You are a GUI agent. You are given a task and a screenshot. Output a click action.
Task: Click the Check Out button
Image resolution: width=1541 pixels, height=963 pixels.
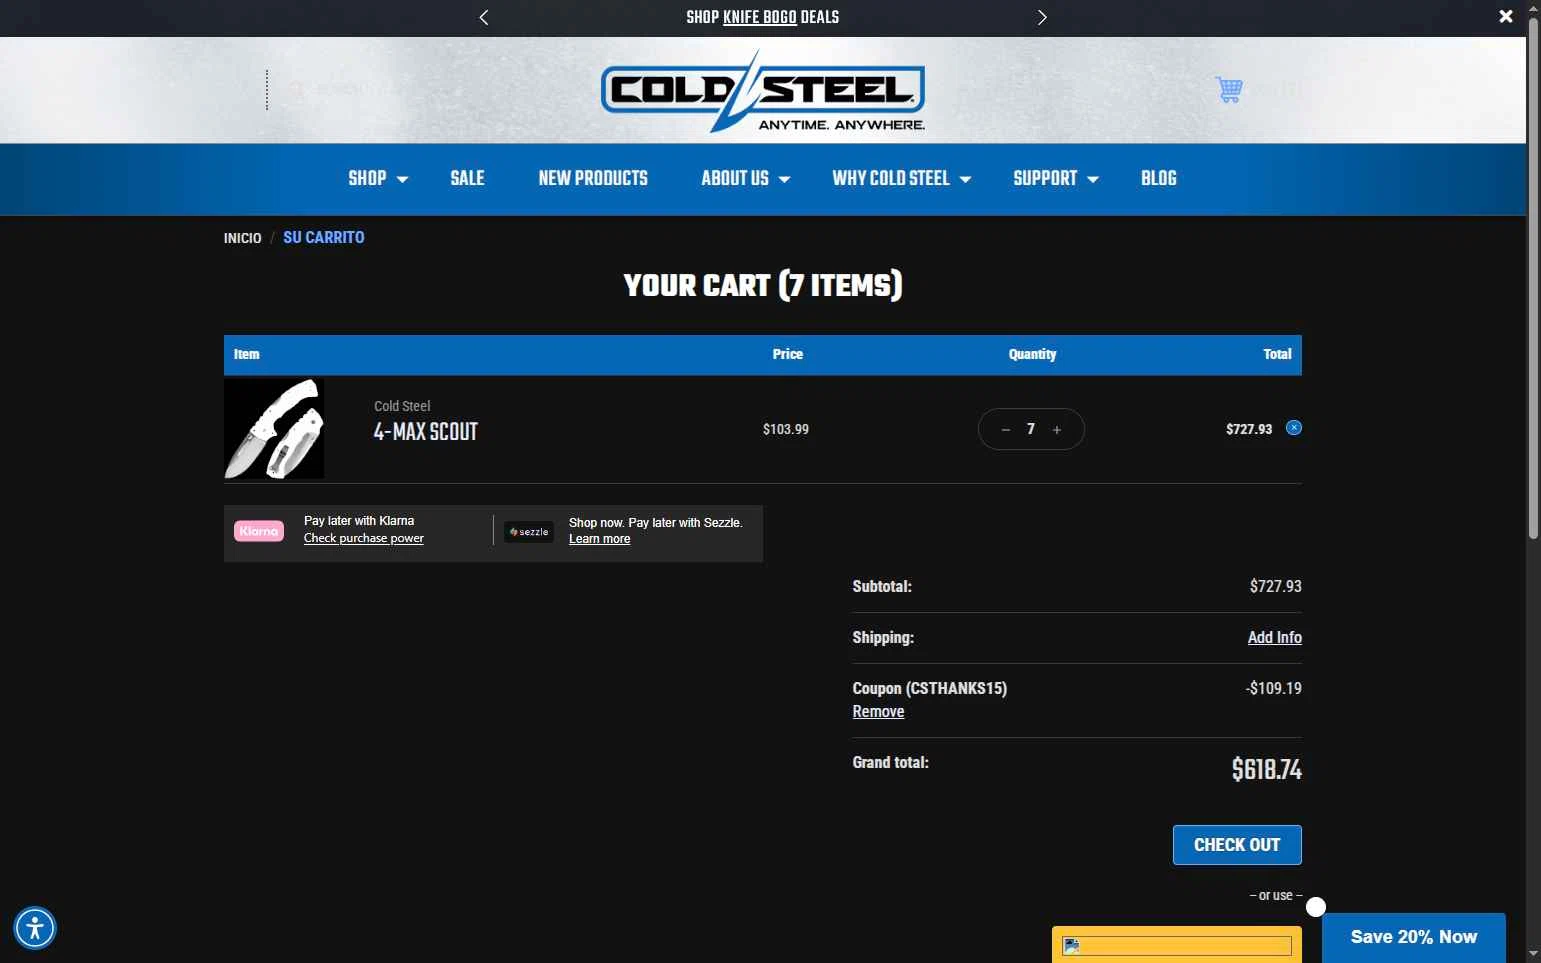1237,845
